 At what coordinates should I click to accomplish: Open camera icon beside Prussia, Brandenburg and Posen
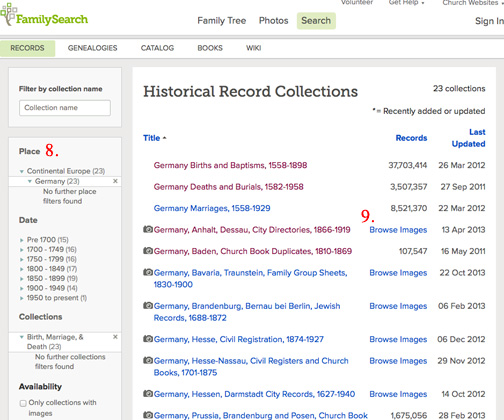pyautogui.click(x=148, y=415)
